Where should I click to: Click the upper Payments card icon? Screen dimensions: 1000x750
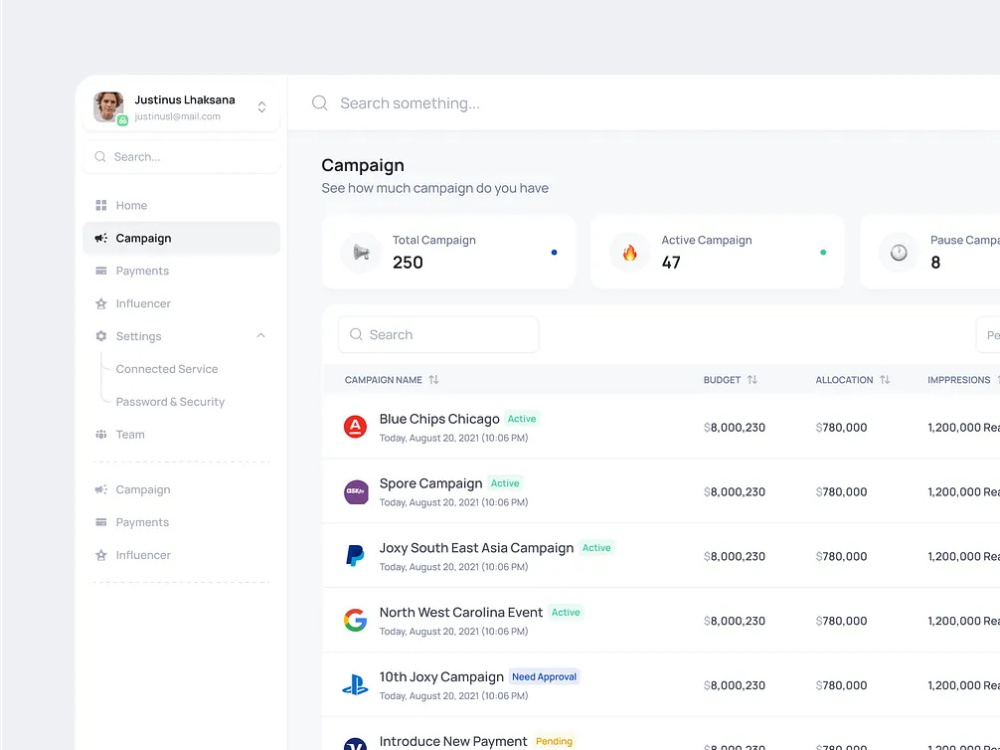(101, 270)
